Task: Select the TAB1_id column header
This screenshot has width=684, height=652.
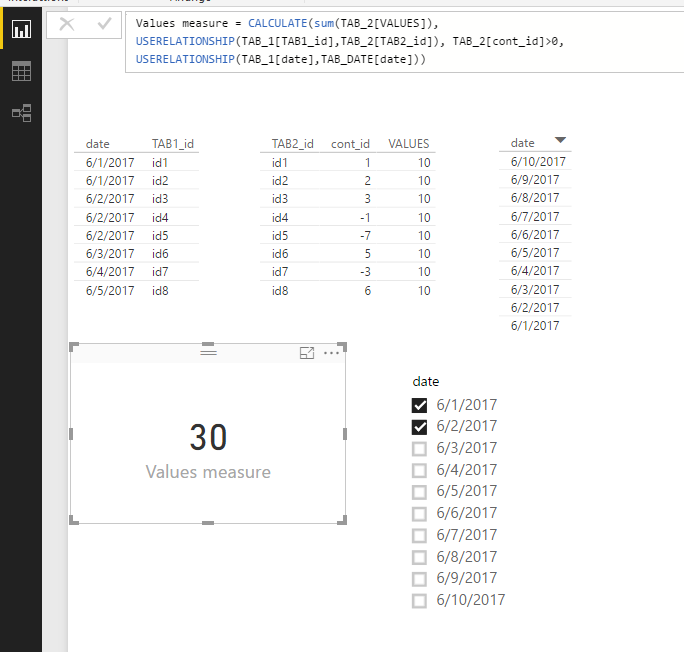Action: [173, 144]
